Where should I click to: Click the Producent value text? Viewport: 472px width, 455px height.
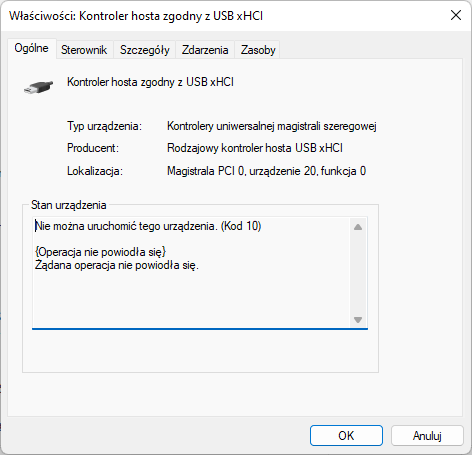[255, 148]
